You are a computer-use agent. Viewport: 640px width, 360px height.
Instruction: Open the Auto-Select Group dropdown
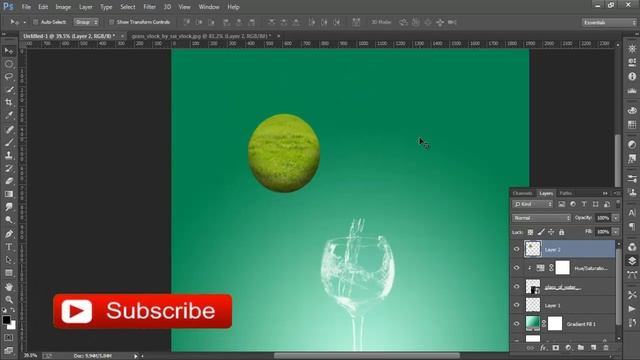pyautogui.click(x=86, y=22)
